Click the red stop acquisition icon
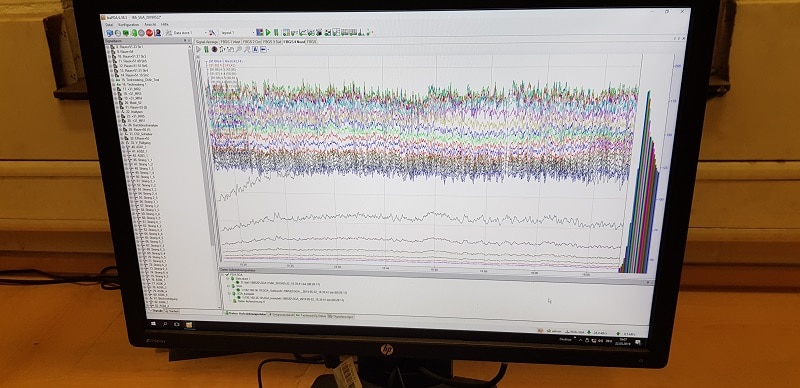The image size is (800, 388). point(149,33)
